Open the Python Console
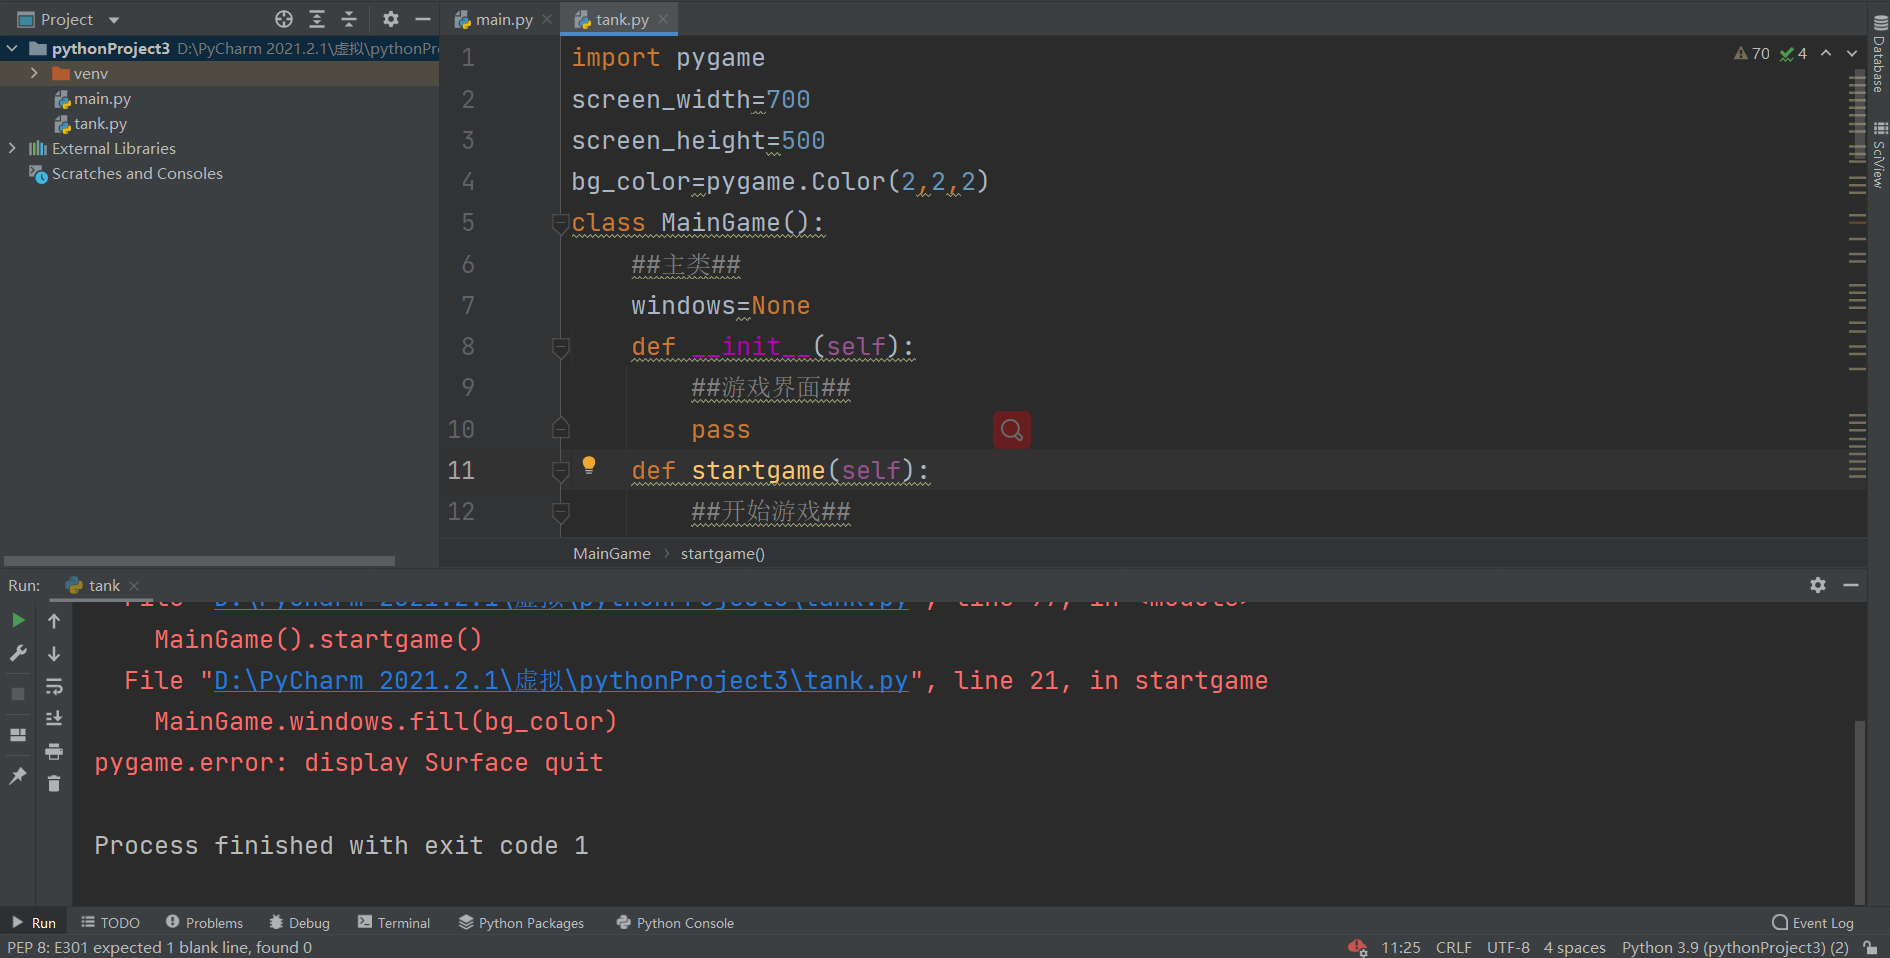1890x958 pixels. pyautogui.click(x=675, y=922)
